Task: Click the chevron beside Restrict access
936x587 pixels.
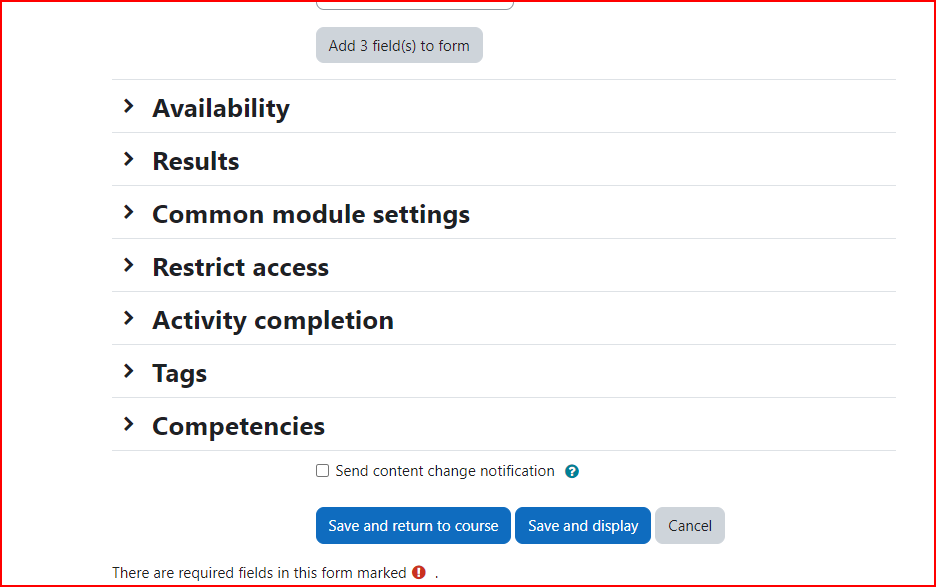Action: pos(128,266)
